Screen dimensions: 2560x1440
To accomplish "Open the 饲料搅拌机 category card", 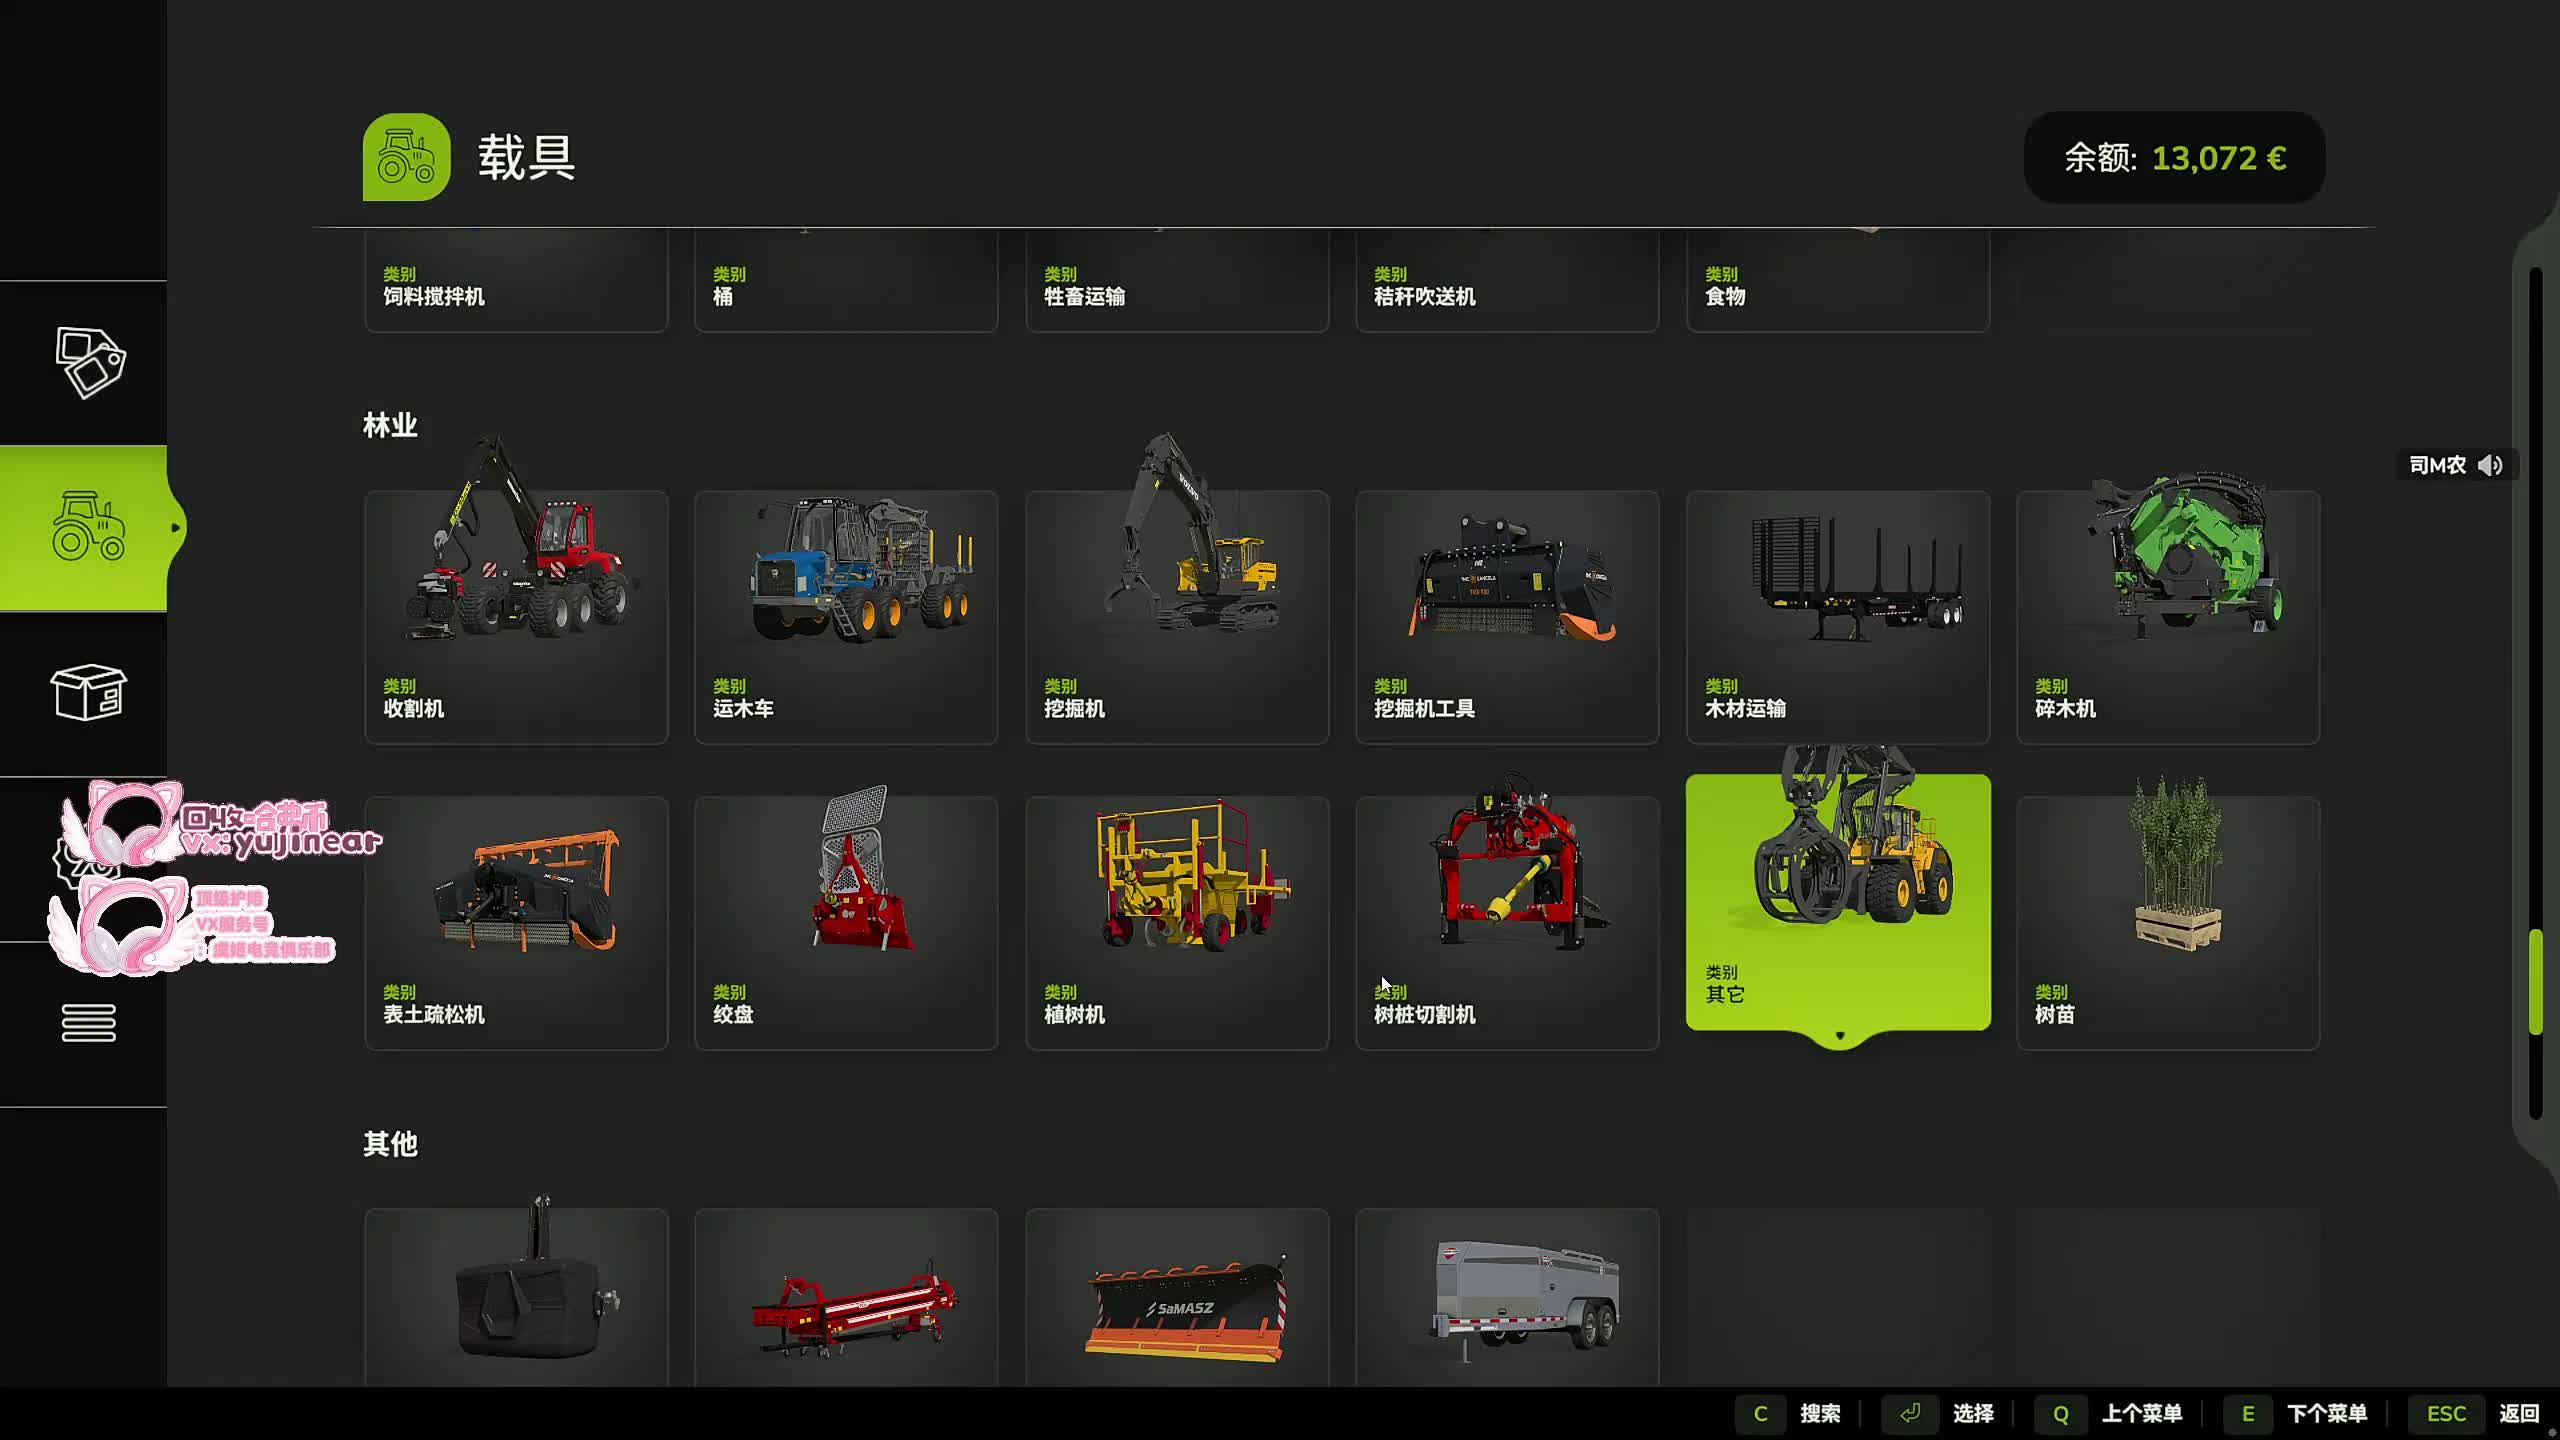I will pos(516,281).
